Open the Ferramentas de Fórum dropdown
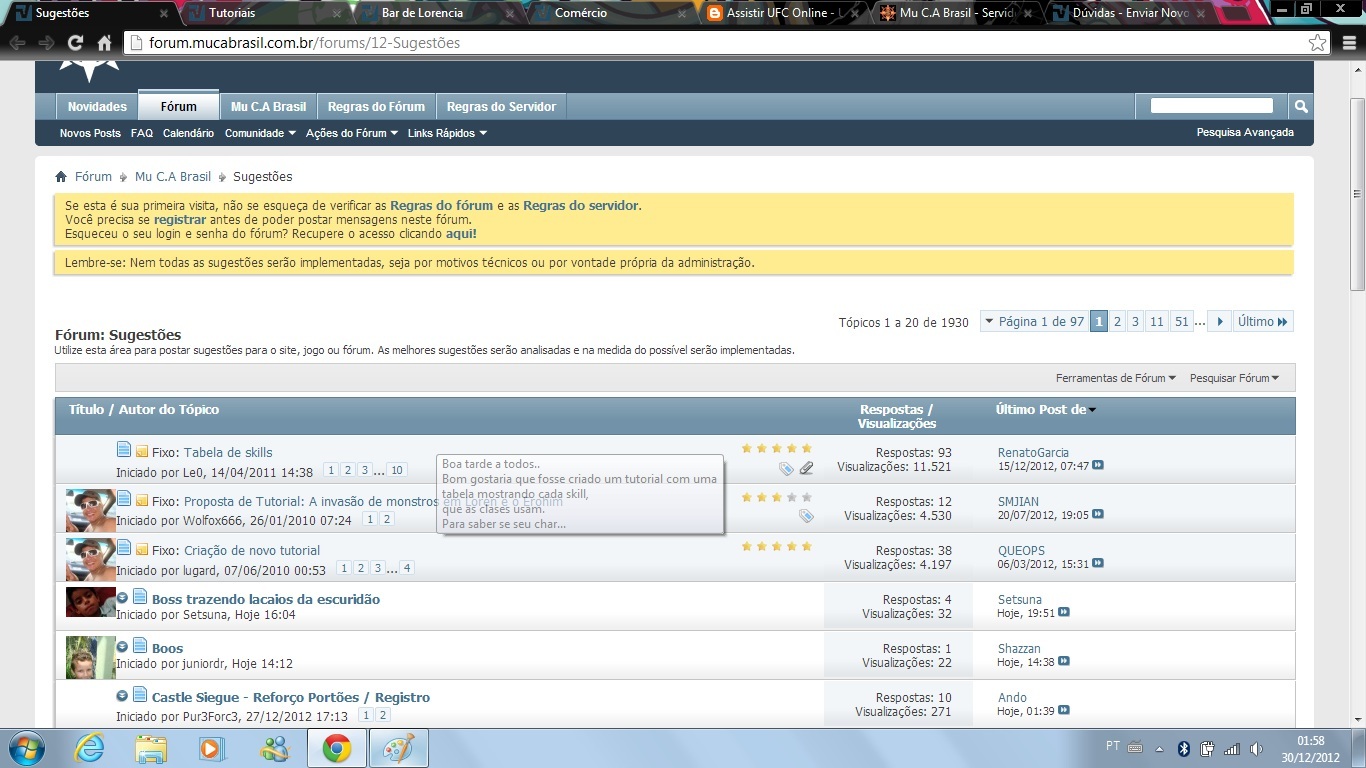The image size is (1366, 768). pyautogui.click(x=1115, y=378)
